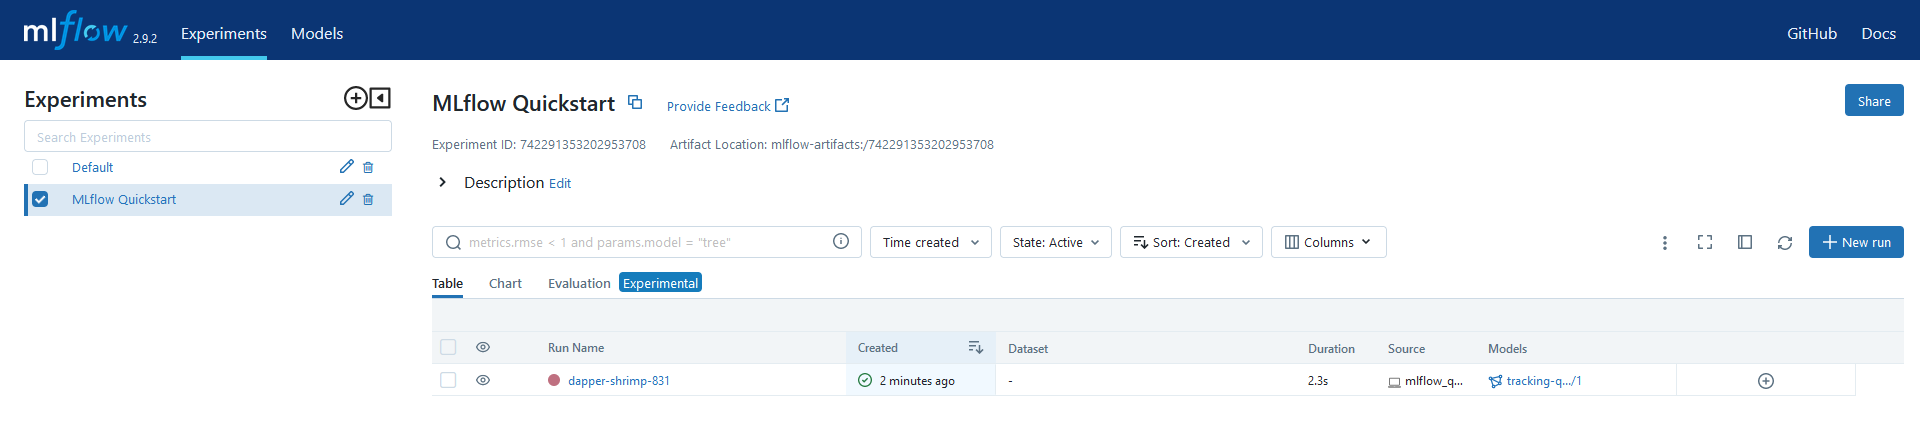Refresh the runs list
Screen dimensions: 1920x421
[x=1785, y=242]
